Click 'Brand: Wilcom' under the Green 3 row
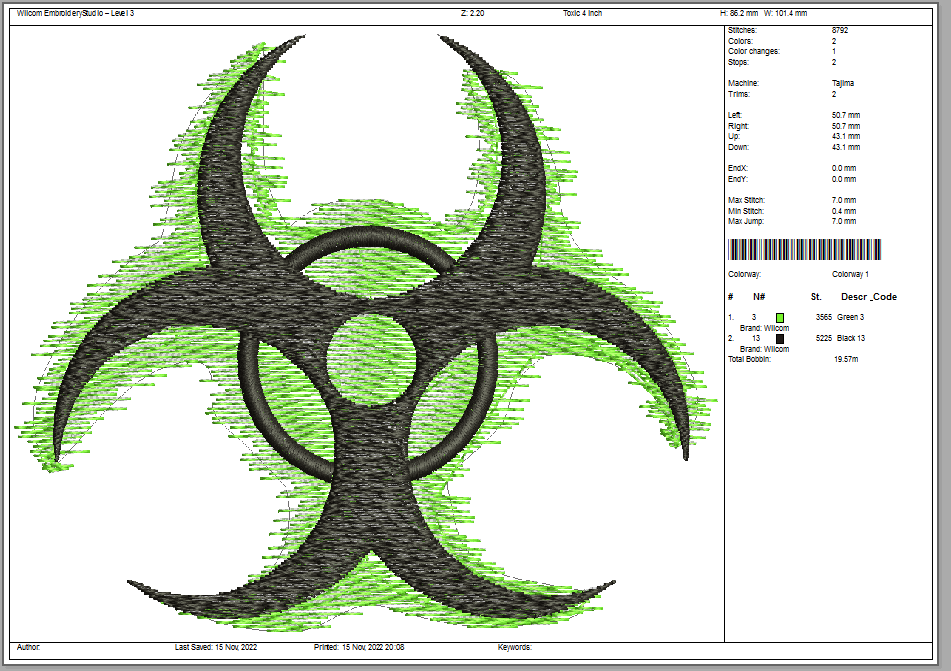 (x=764, y=328)
